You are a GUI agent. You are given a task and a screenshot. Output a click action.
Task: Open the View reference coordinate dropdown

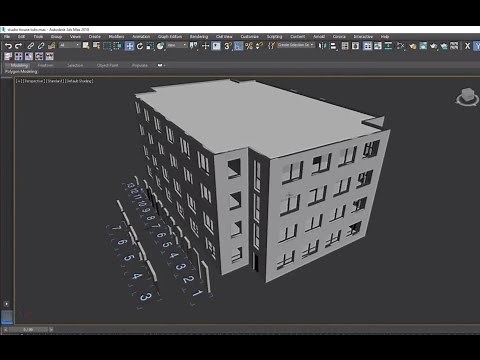177,45
